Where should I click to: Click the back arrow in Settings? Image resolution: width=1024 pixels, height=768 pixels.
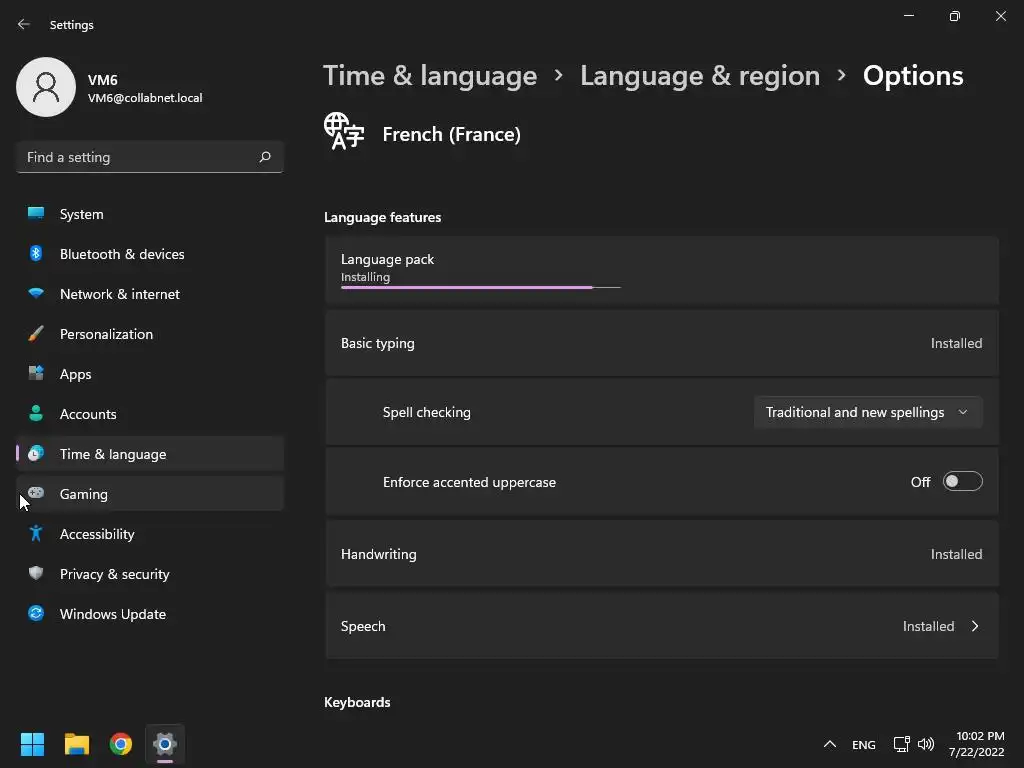(x=24, y=24)
